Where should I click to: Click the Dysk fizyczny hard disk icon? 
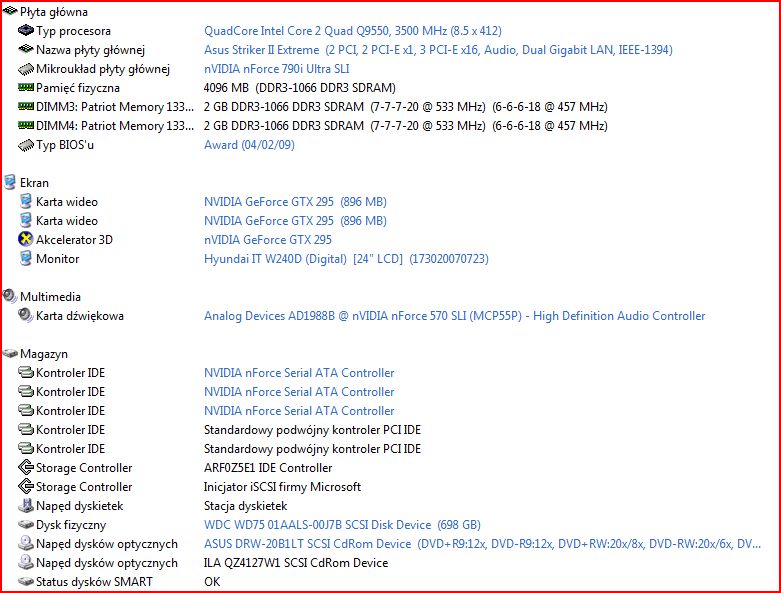click(x=26, y=525)
